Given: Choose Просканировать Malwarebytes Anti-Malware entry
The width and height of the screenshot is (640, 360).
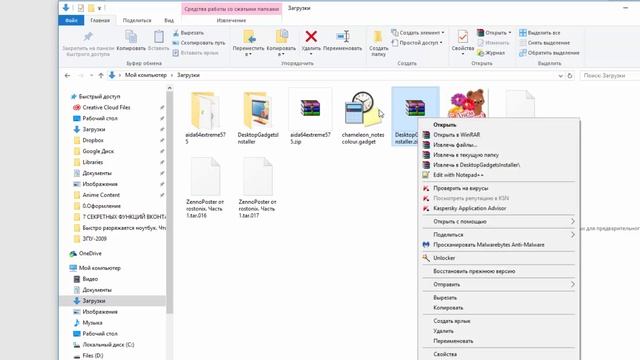Looking at the screenshot, I should pos(498,244).
